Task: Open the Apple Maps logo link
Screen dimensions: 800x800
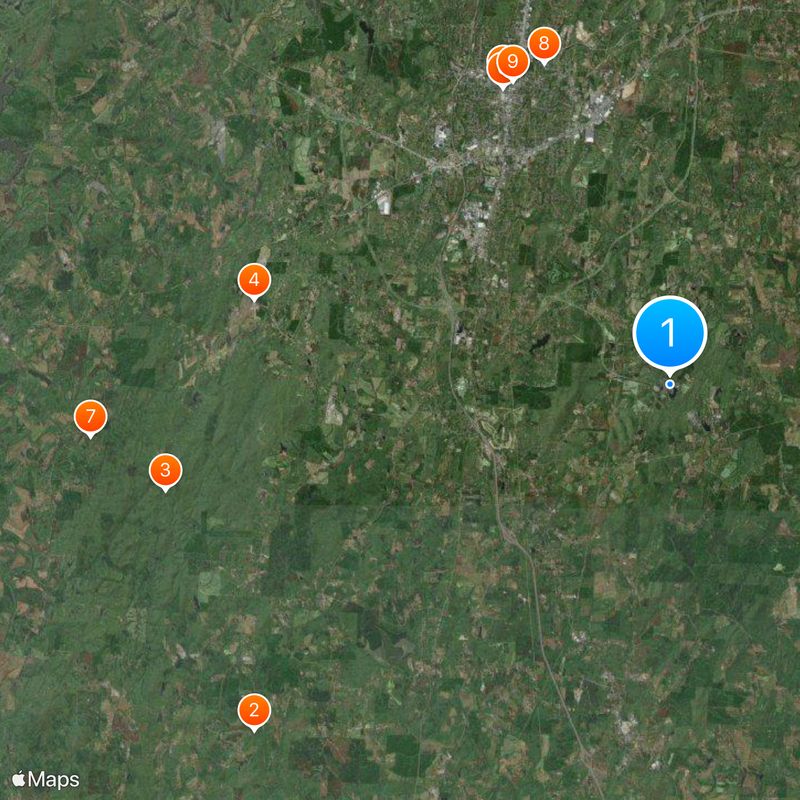Action: [x=46, y=780]
